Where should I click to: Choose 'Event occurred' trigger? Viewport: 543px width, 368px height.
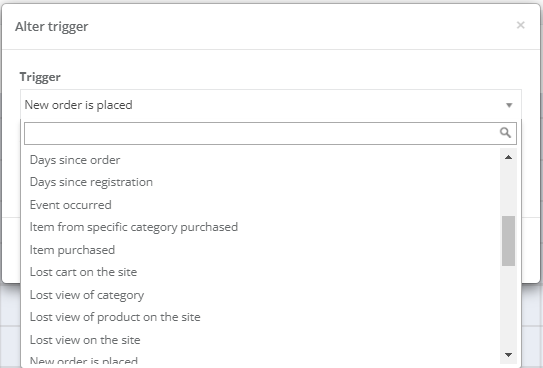(262, 205)
